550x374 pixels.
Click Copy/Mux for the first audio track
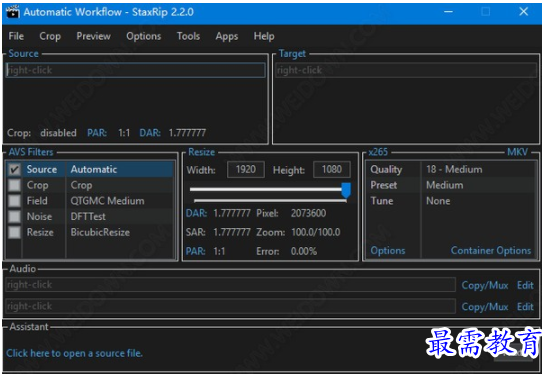tap(485, 285)
